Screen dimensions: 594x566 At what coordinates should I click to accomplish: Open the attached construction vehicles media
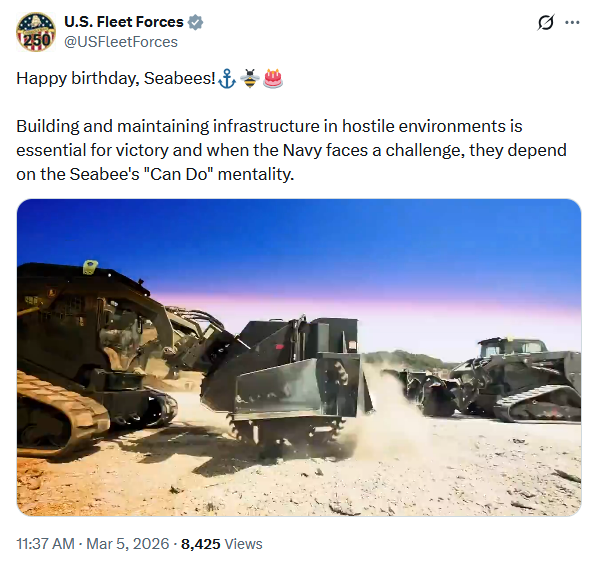coord(299,357)
